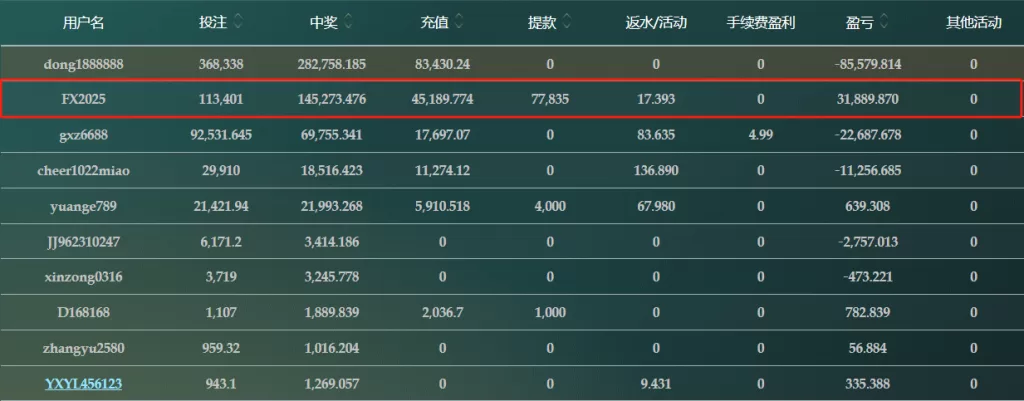This screenshot has width=1024, height=401.
Task: Sort by 充值 column arrow icon
Action: (458, 23)
